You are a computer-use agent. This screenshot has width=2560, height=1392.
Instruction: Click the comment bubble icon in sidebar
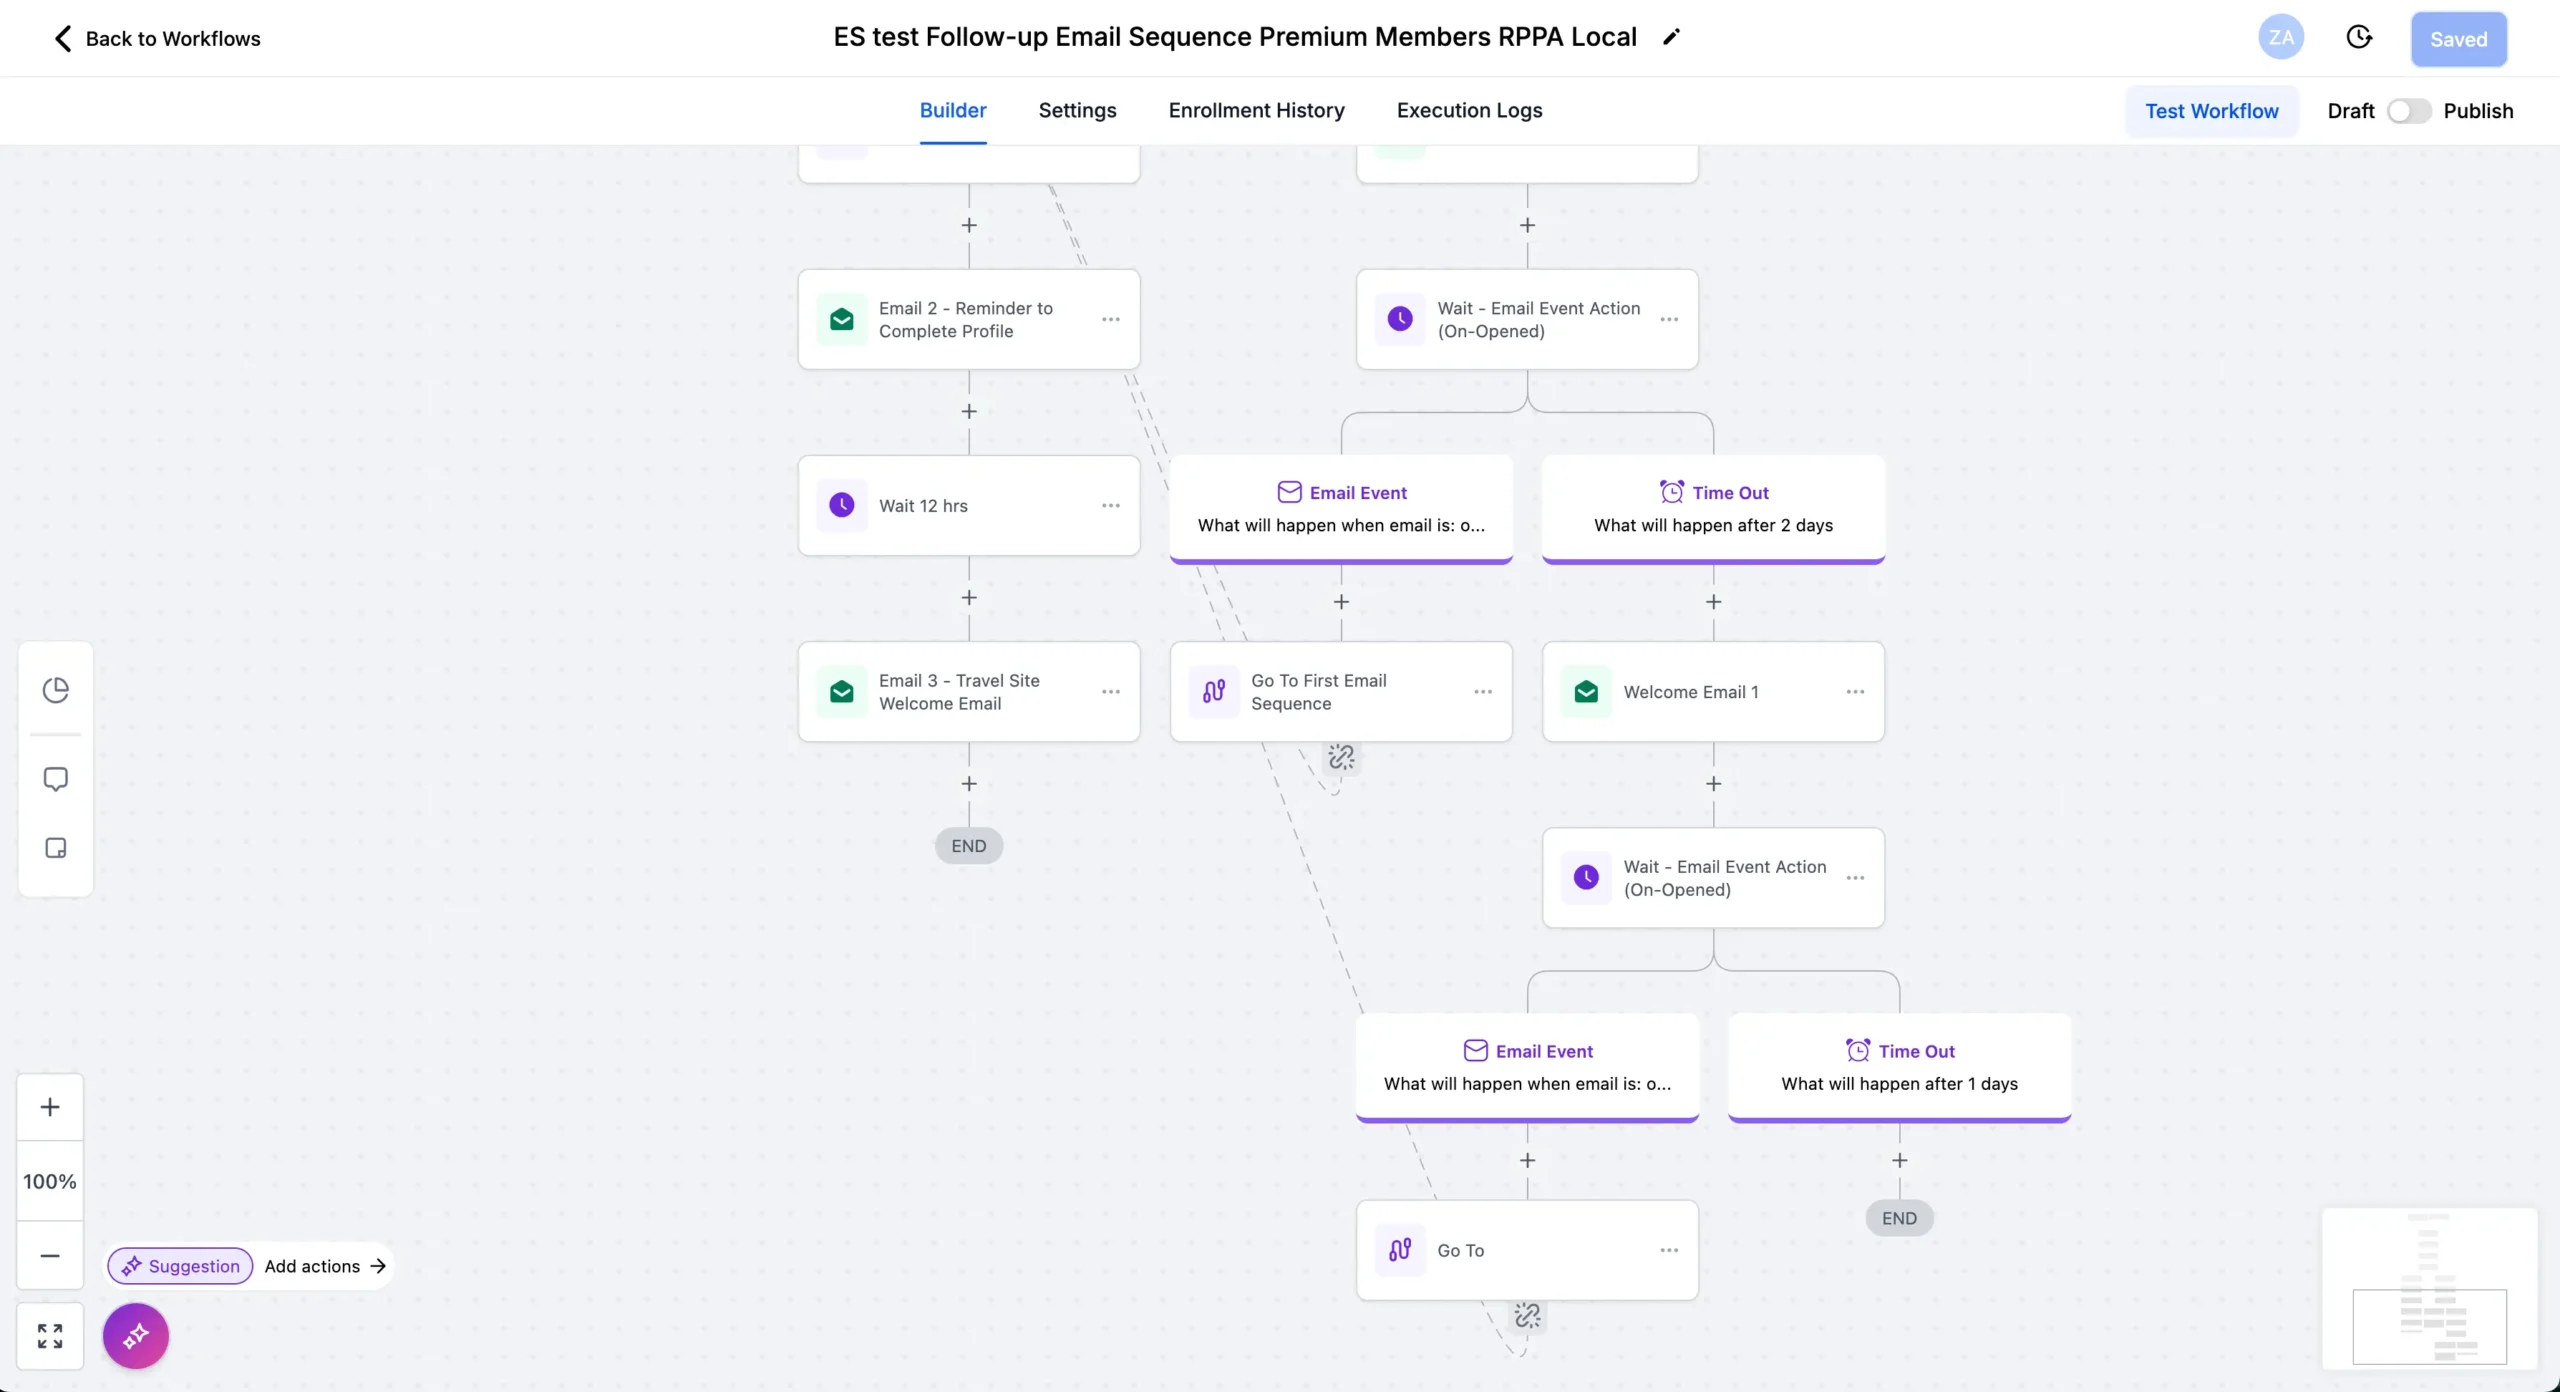[x=56, y=779]
